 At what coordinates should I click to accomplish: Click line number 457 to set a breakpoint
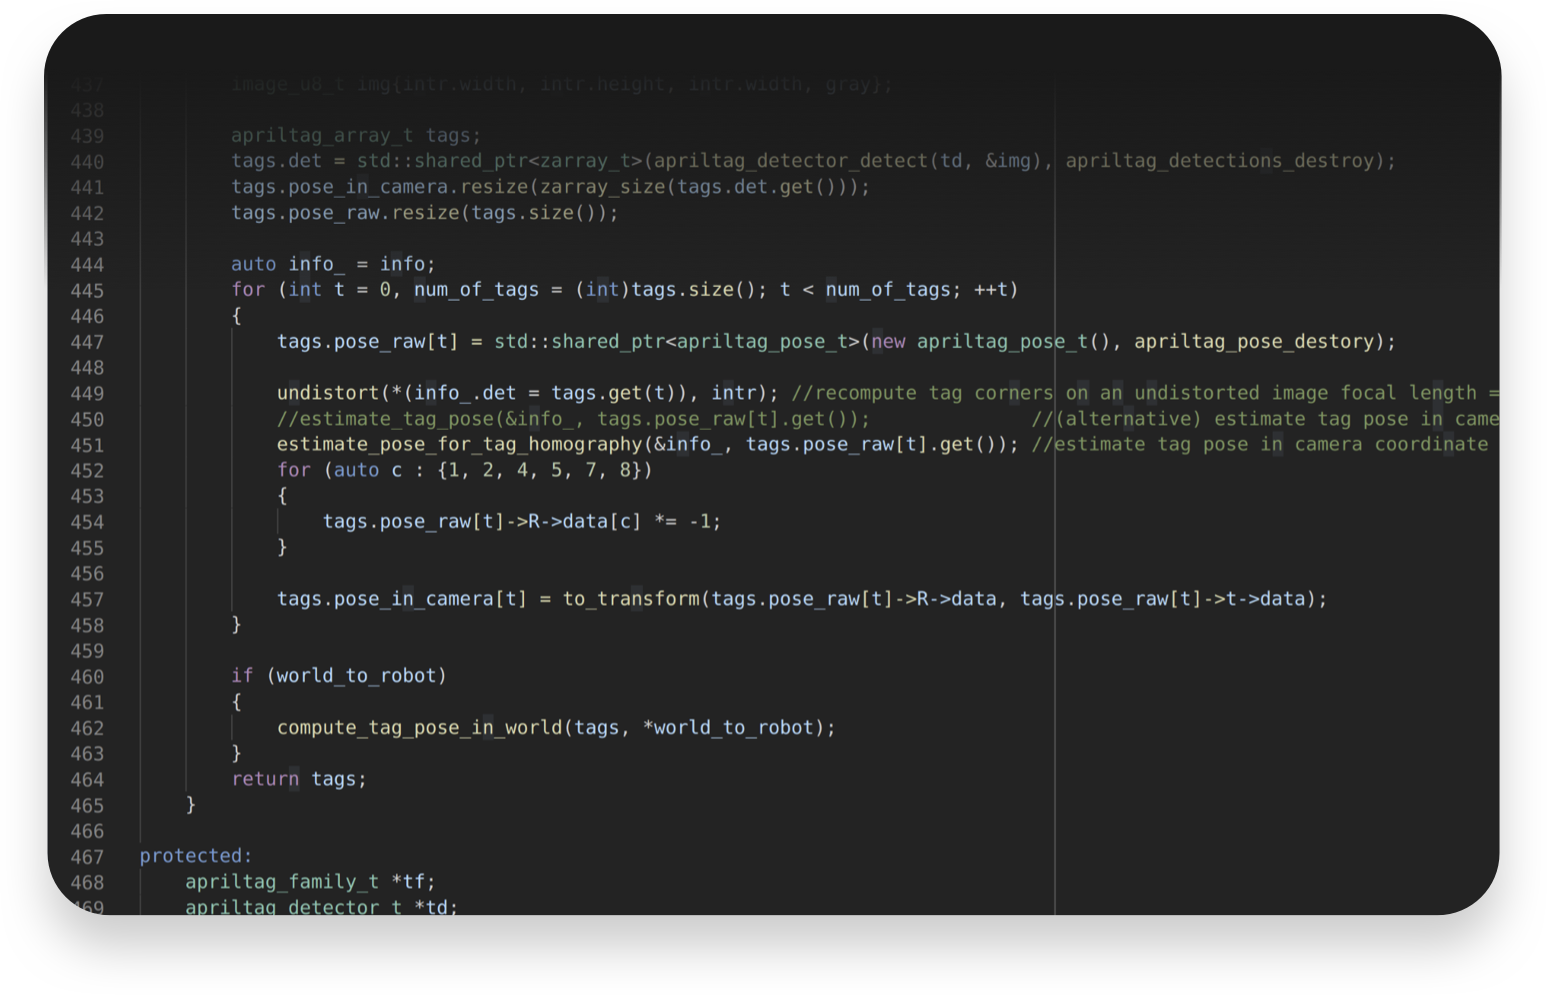click(x=87, y=598)
